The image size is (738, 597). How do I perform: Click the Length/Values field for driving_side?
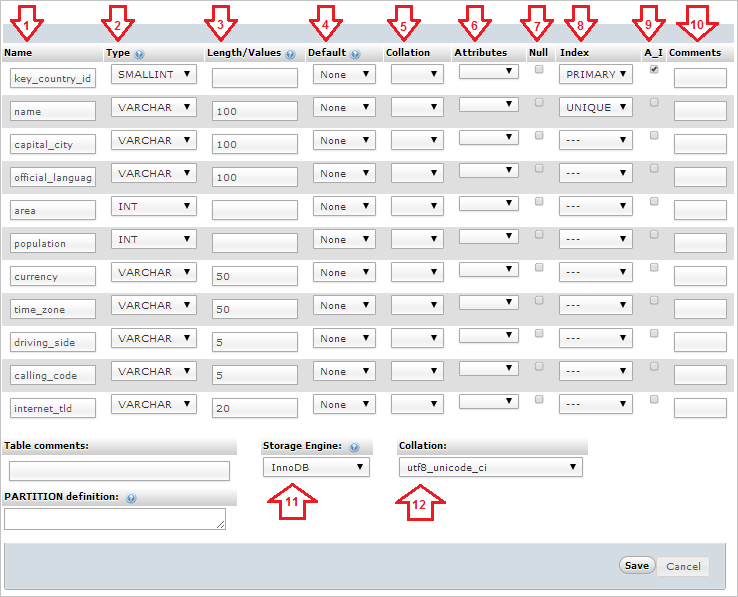pyautogui.click(x=254, y=343)
